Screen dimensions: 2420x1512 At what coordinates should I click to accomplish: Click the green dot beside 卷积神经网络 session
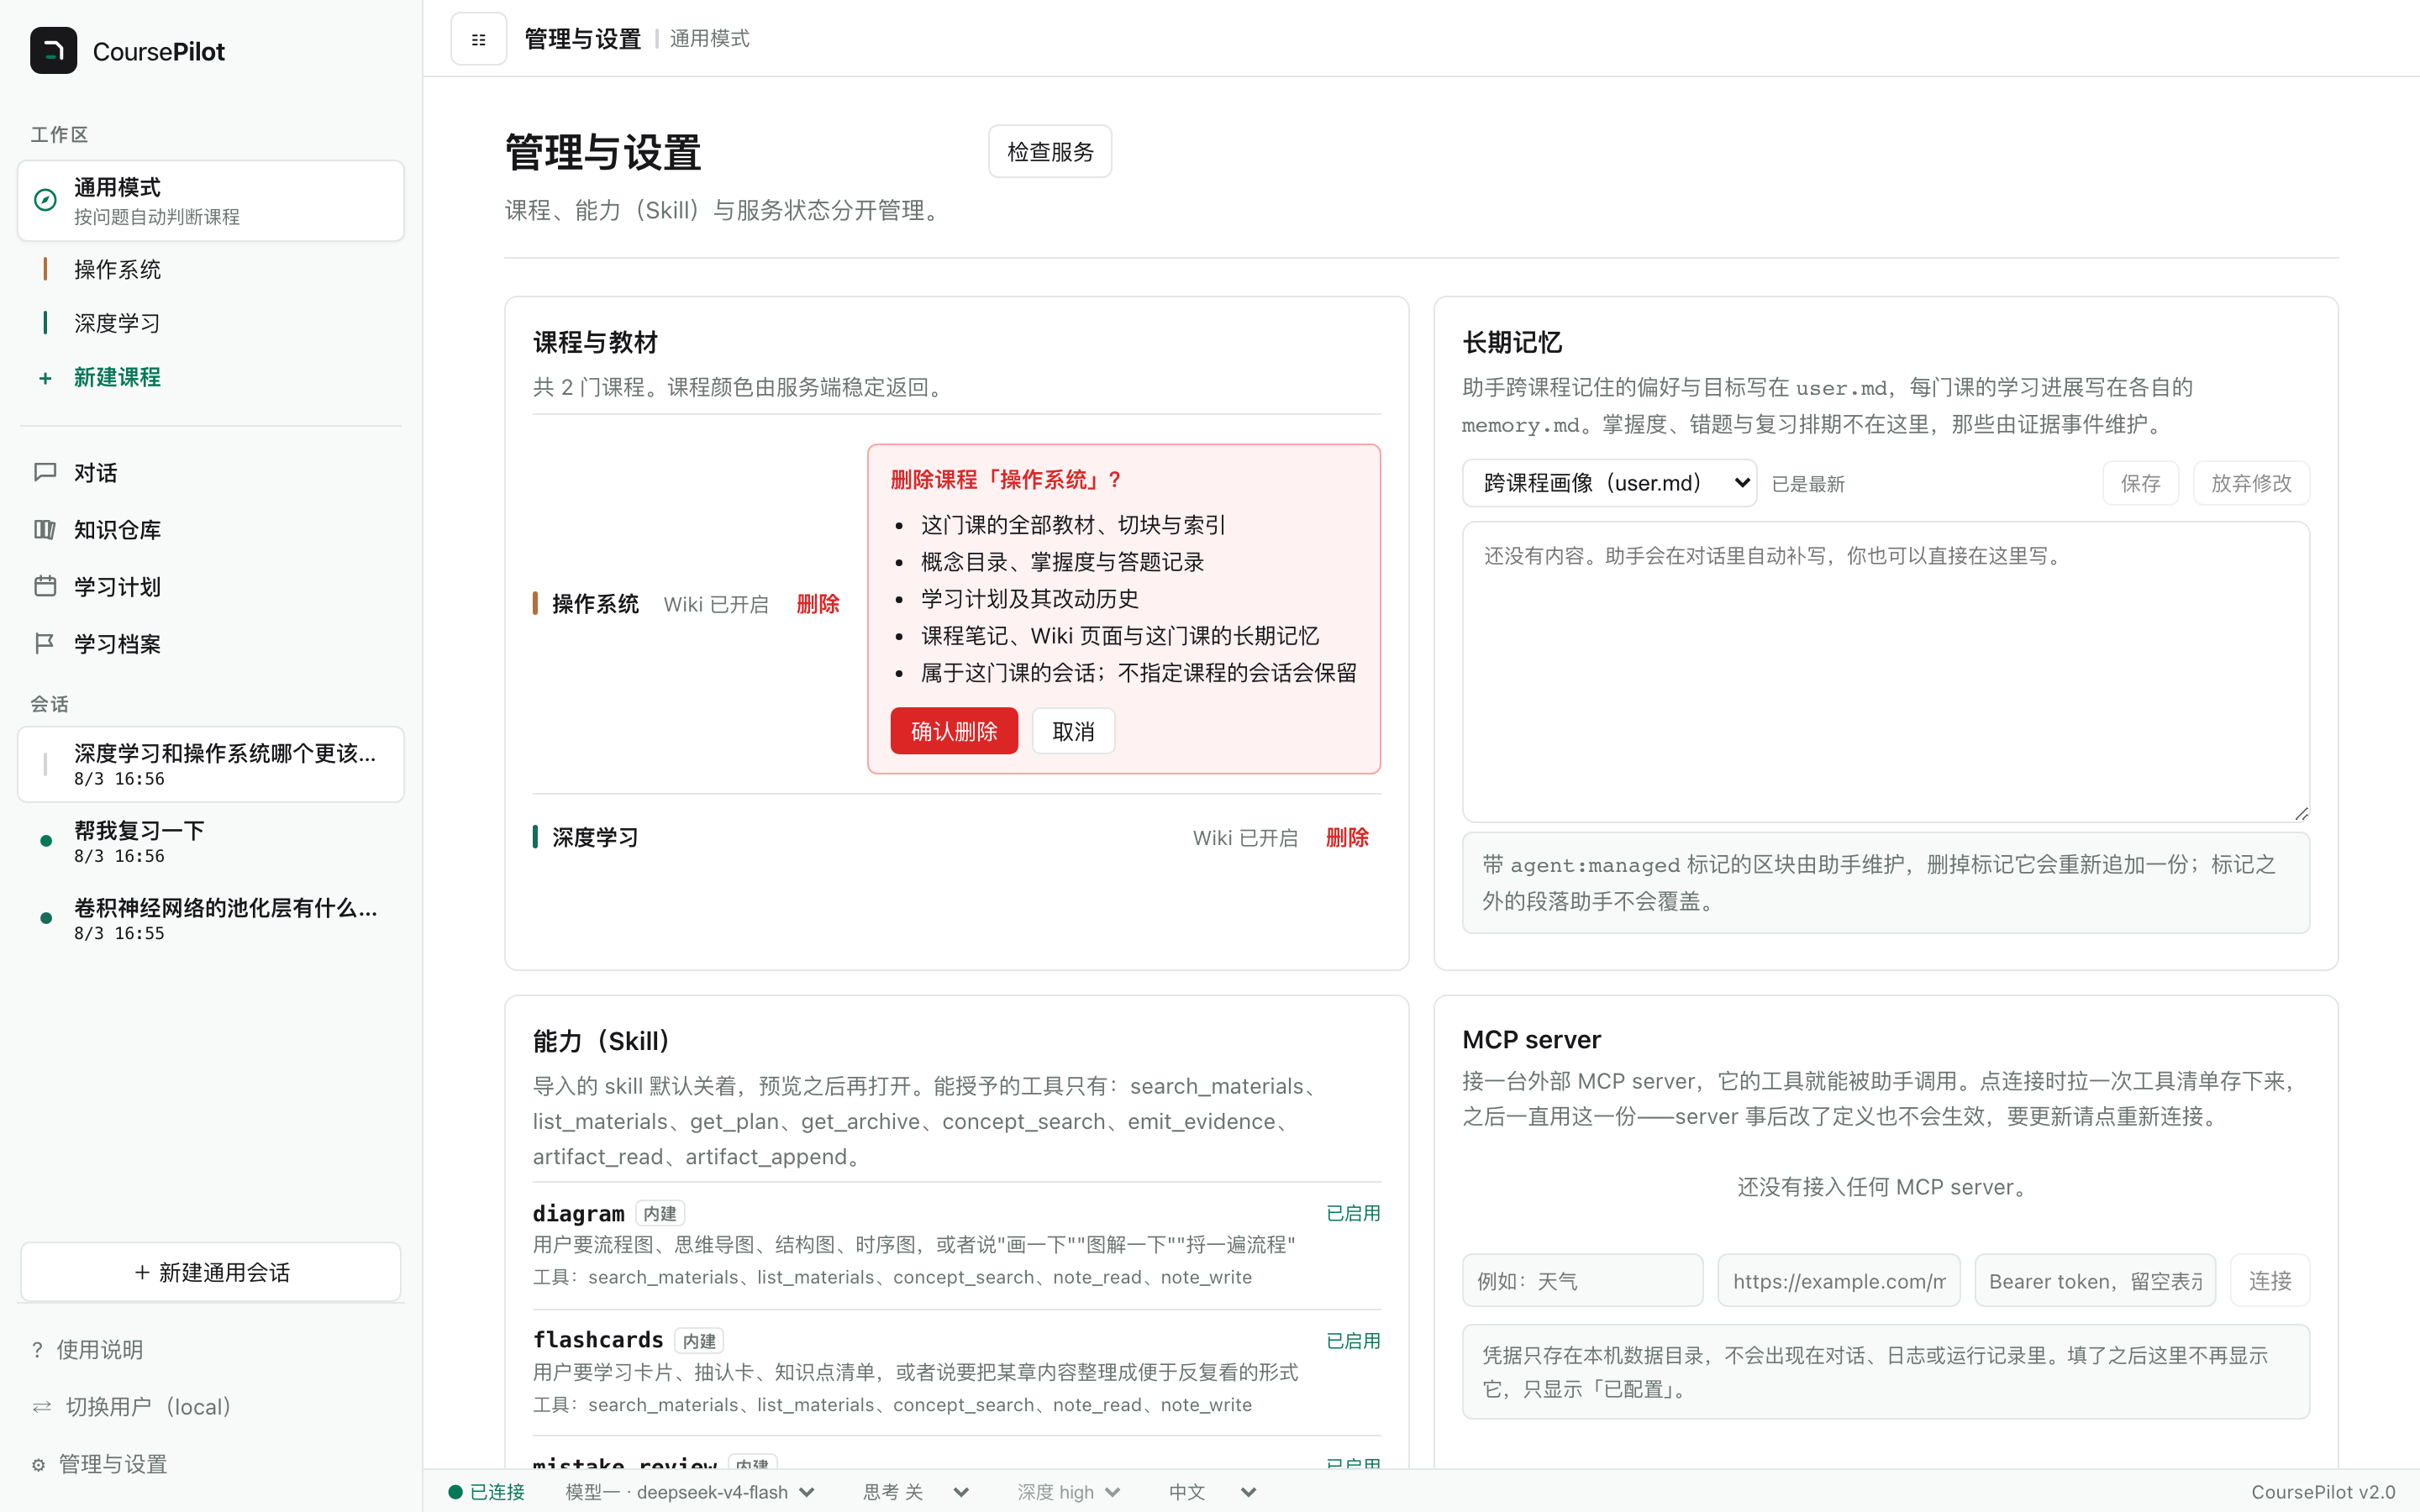[46, 918]
